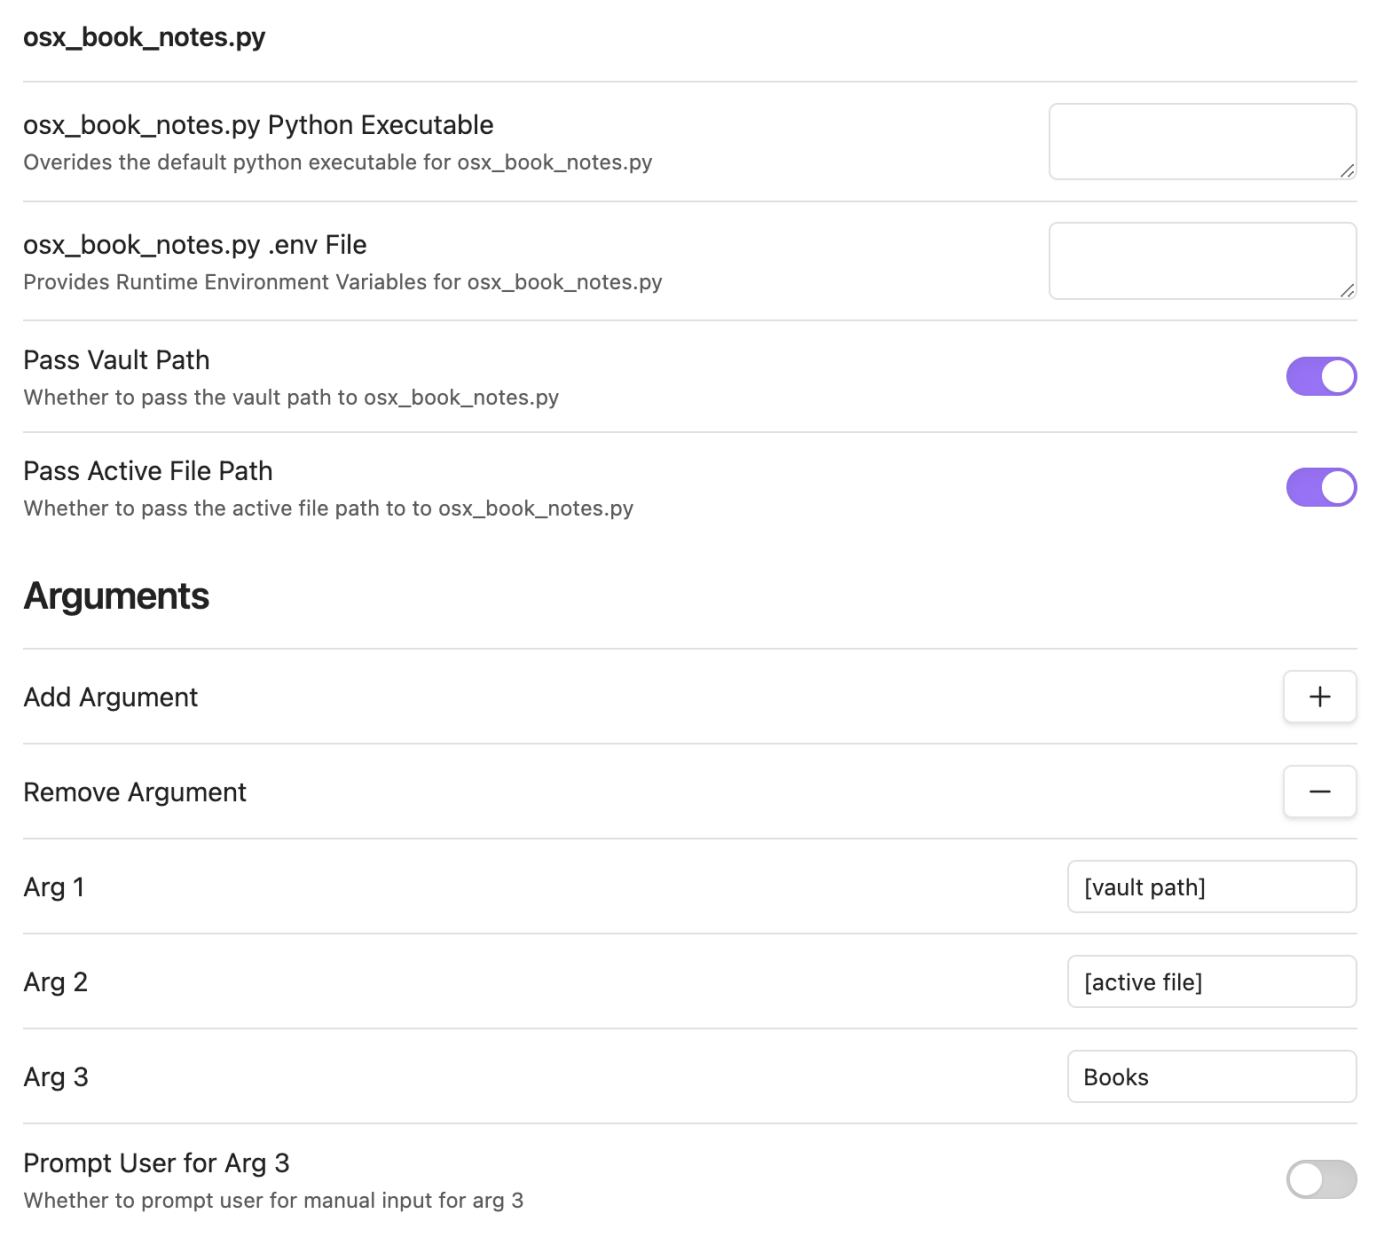
Task: Click the resize grip on .env File box
Action: (1348, 291)
